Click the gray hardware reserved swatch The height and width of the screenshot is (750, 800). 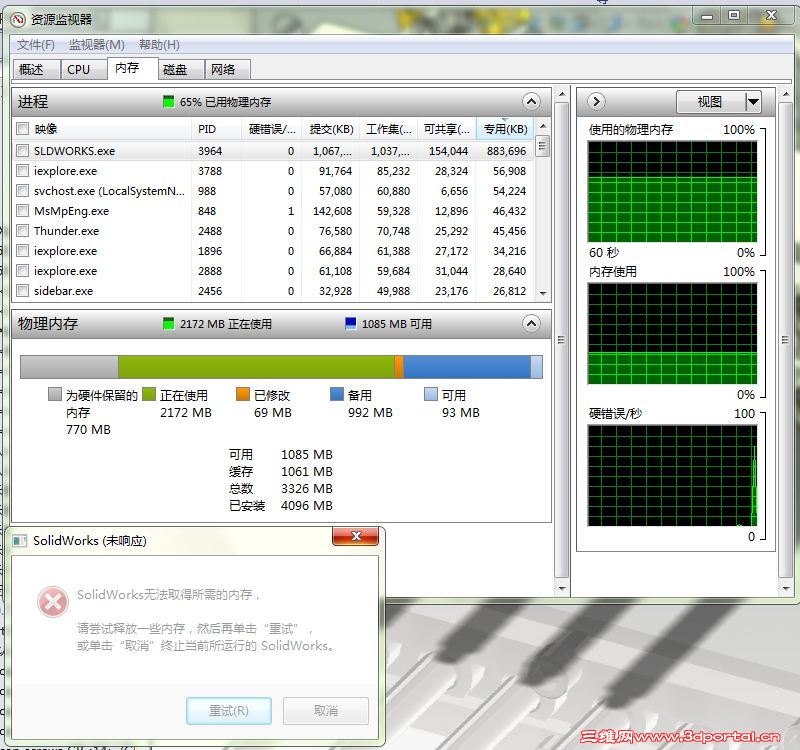tap(55, 394)
